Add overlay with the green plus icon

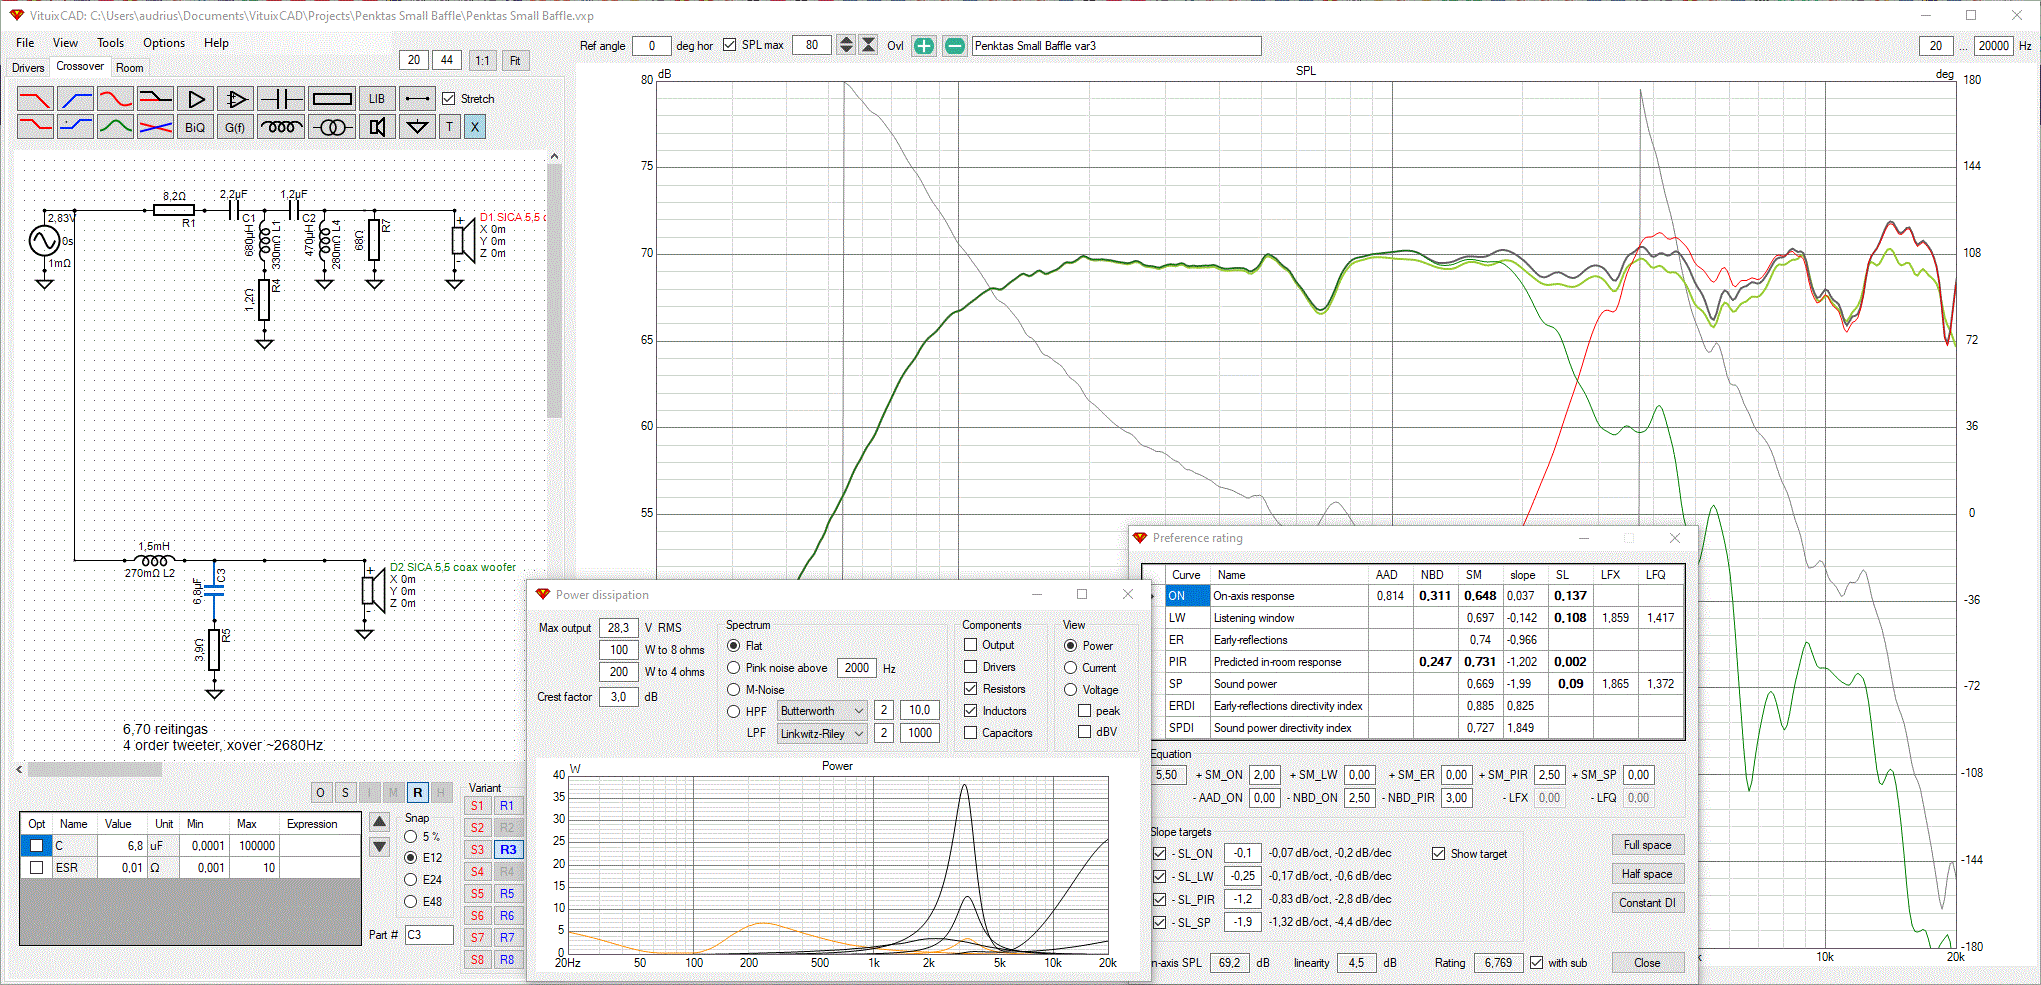[x=924, y=46]
